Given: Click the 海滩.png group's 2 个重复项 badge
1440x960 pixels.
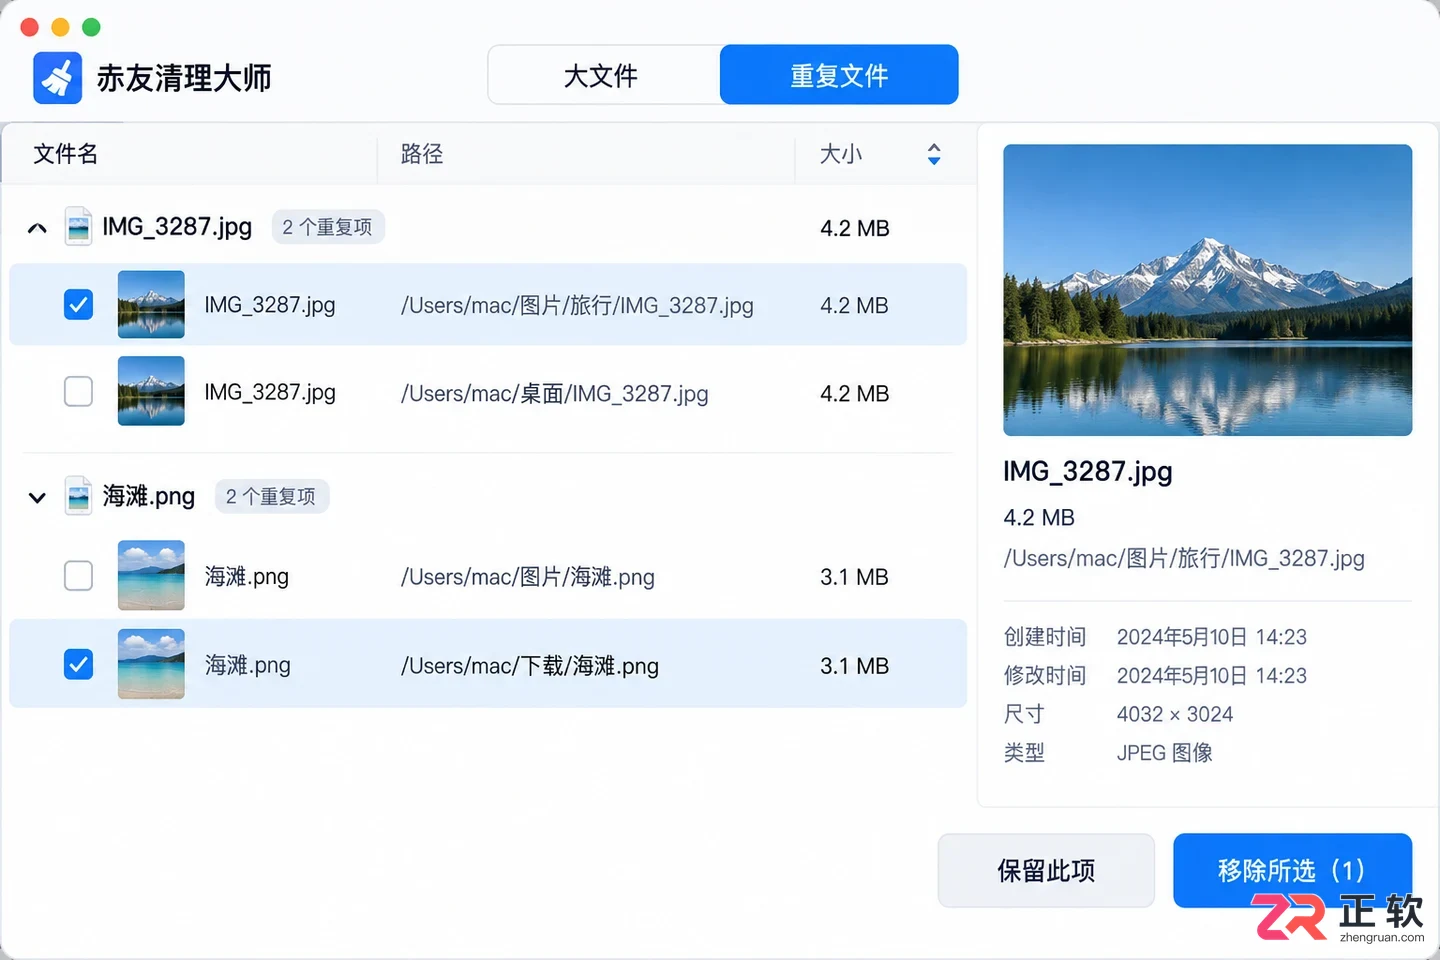Looking at the screenshot, I should [272, 496].
